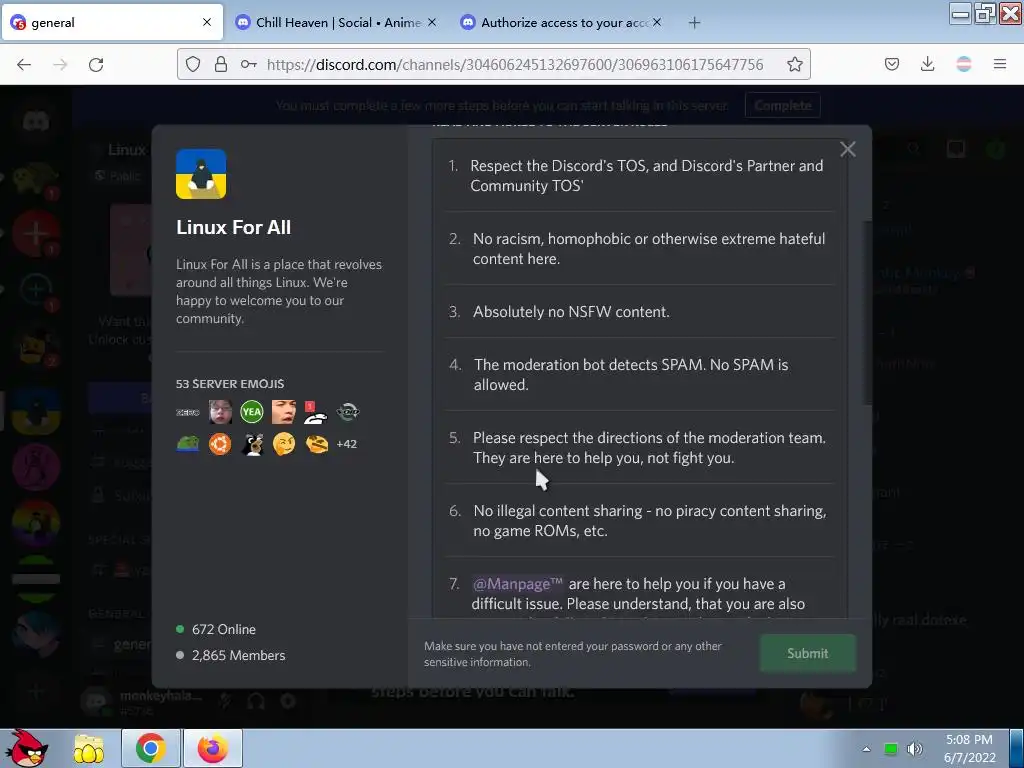Go back in Firefox
The width and height of the screenshot is (1024, 768).
tap(24, 64)
